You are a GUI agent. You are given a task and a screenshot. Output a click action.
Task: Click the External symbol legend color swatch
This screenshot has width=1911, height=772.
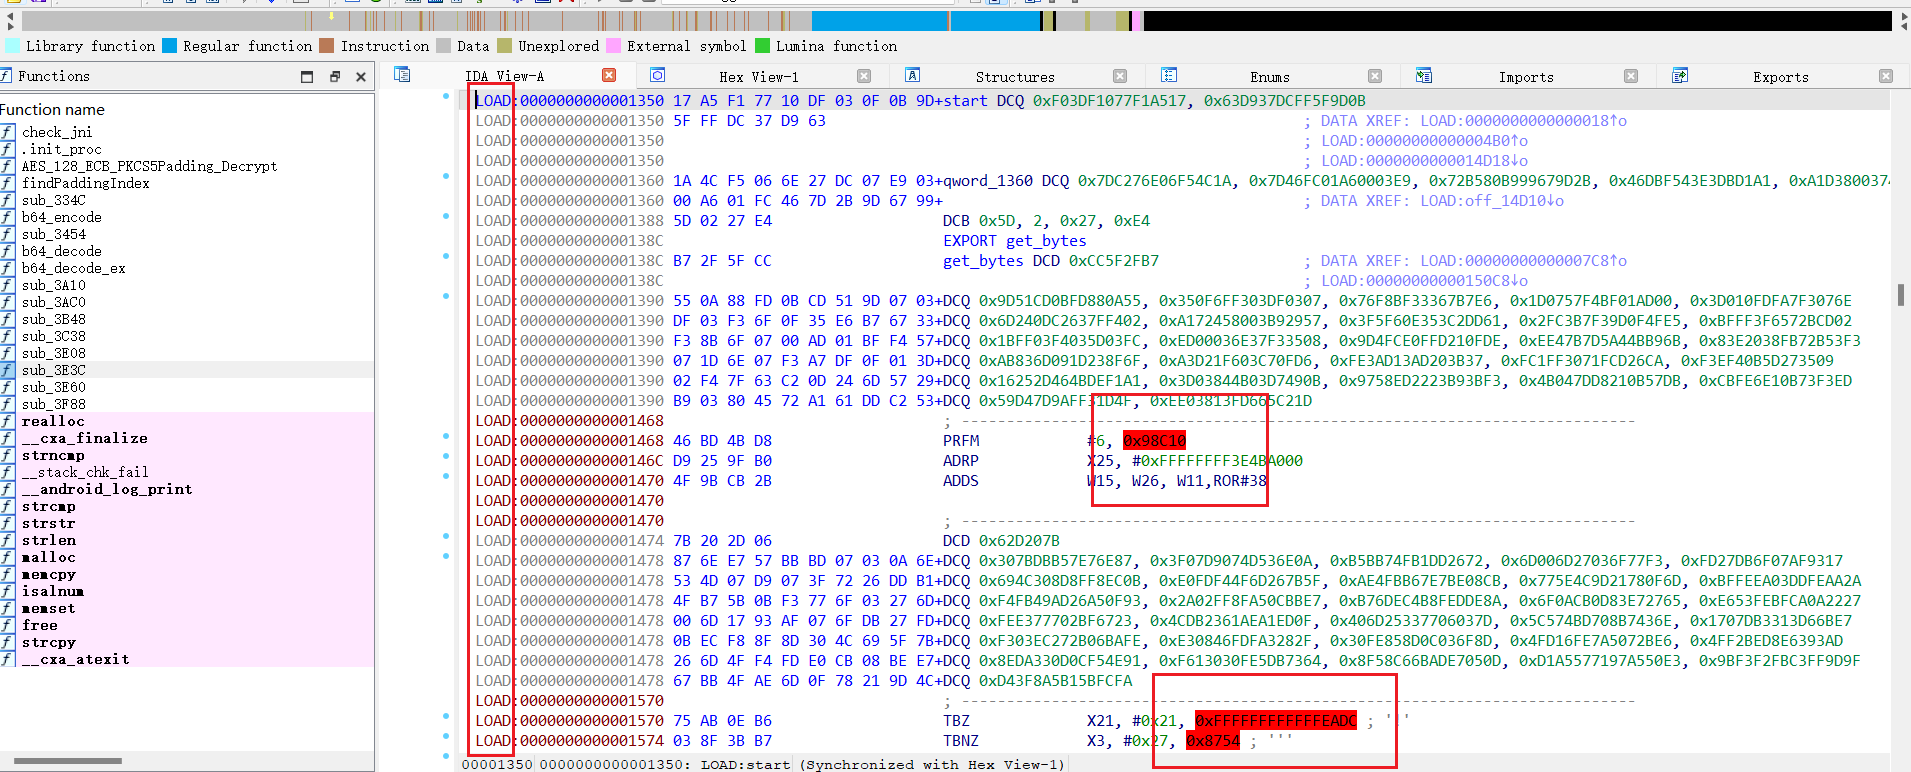click(x=613, y=46)
